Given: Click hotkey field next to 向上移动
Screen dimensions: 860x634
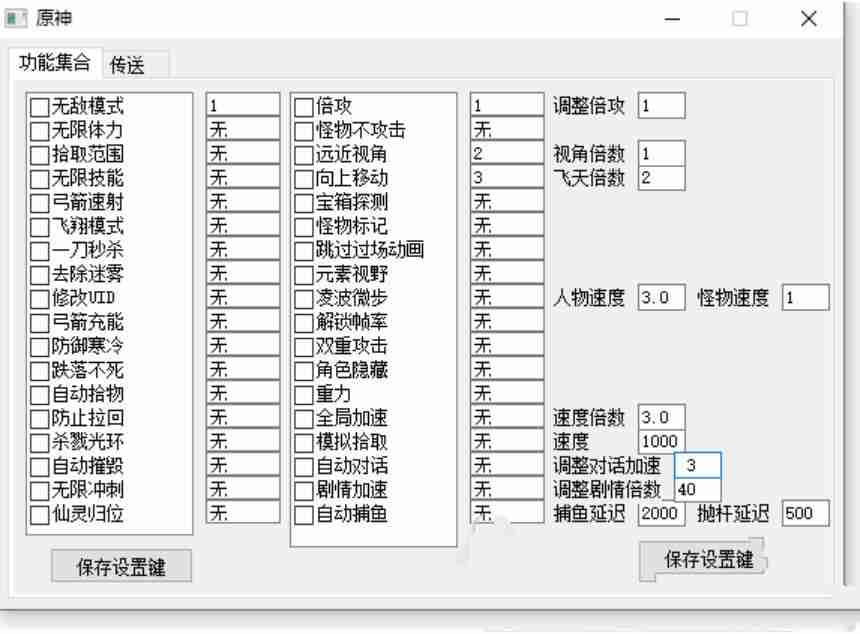Looking at the screenshot, I should (507, 178).
